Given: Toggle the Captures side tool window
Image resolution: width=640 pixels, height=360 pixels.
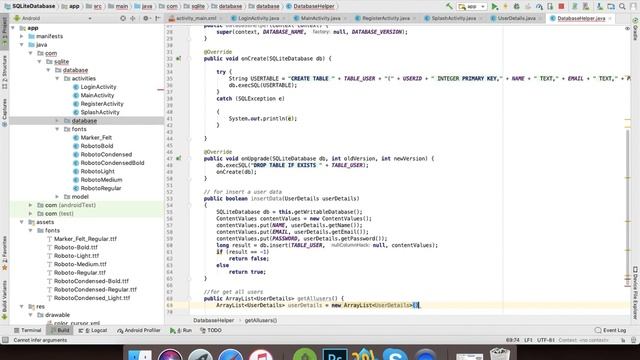Looking at the screenshot, I should point(4,112).
